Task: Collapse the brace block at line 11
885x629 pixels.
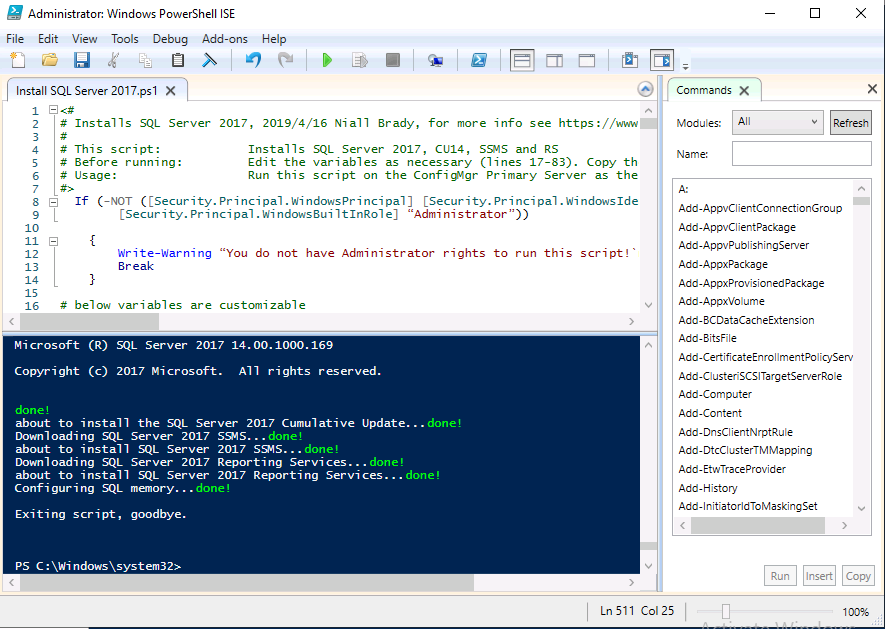Action: (x=53, y=241)
